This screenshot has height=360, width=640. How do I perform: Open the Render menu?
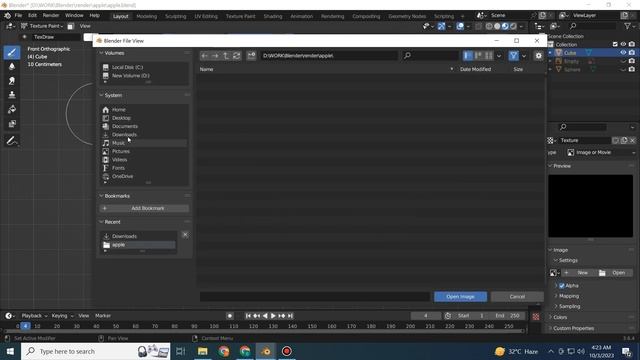pos(51,16)
